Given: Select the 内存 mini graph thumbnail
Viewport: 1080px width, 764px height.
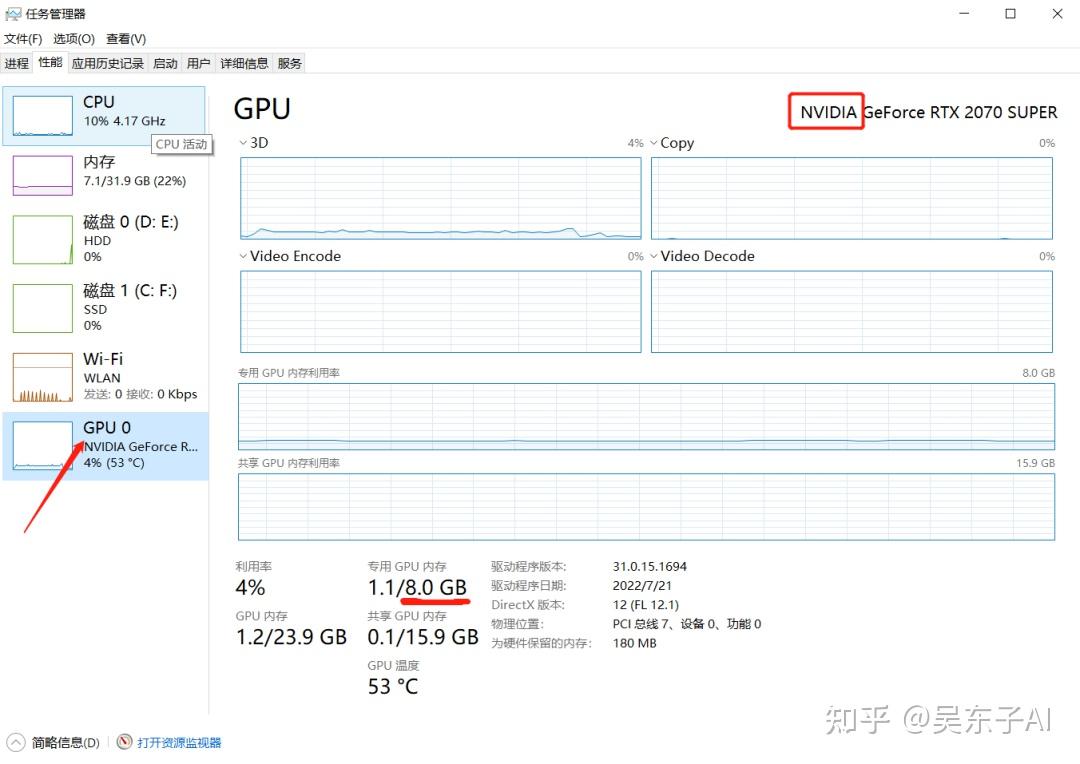Looking at the screenshot, I should click(43, 176).
